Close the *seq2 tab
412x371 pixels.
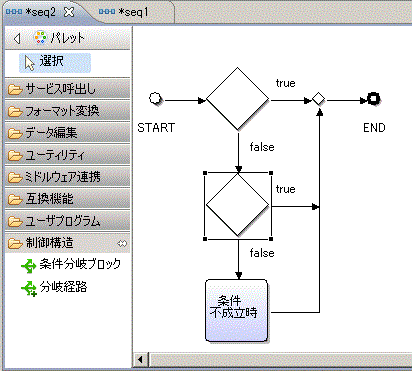click(69, 12)
